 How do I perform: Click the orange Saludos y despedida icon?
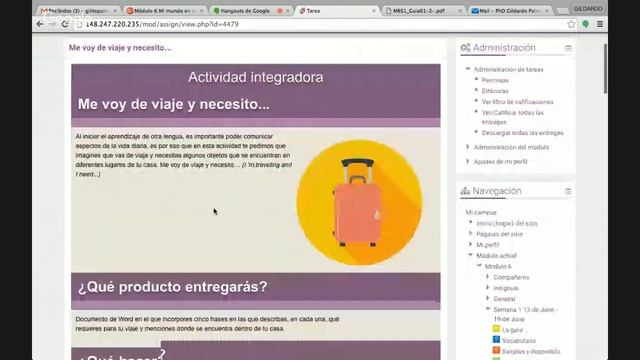tap(496, 350)
